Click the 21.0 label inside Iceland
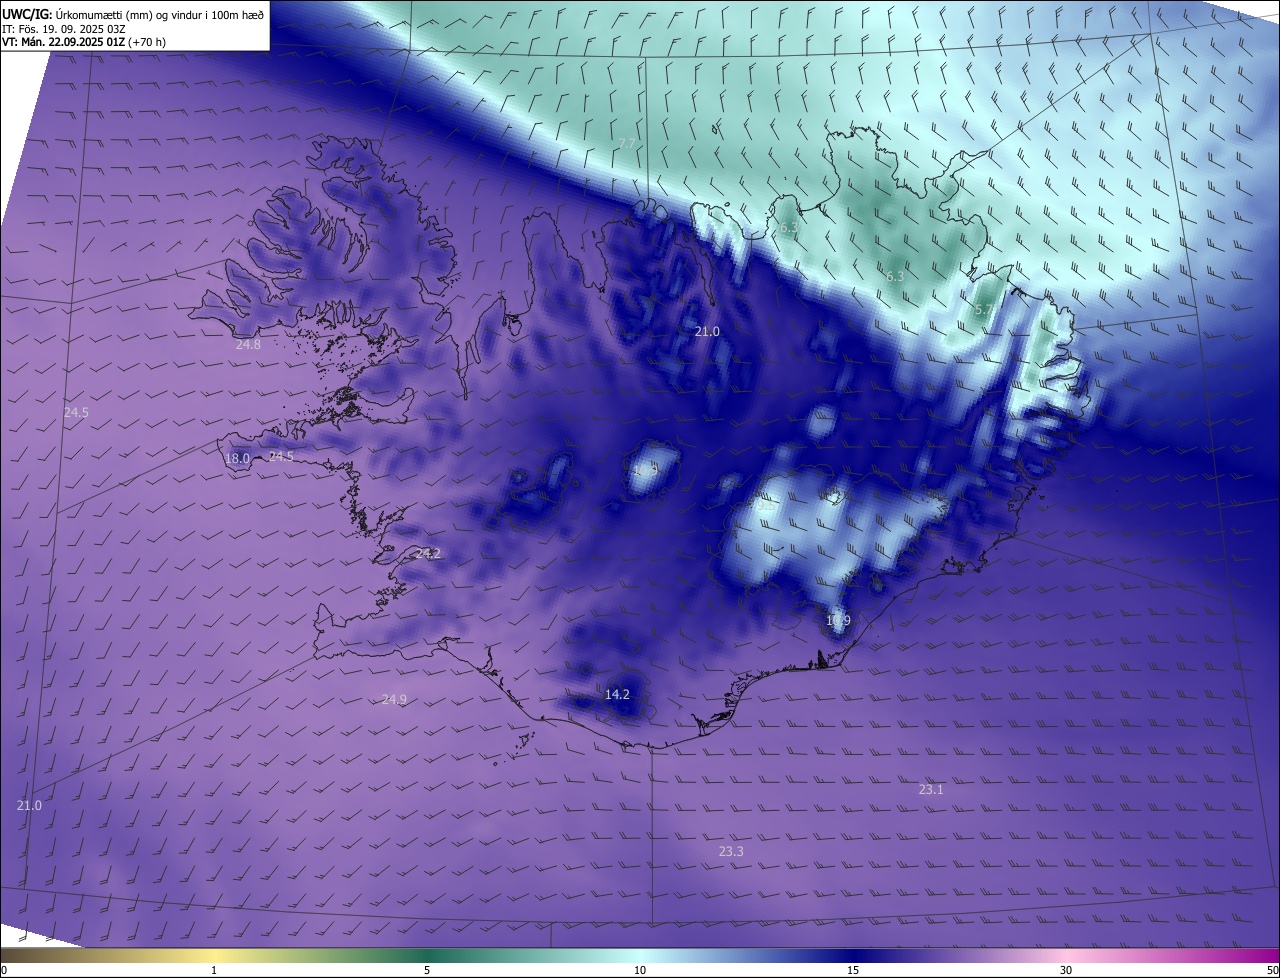This screenshot has height=978, width=1280. (707, 332)
